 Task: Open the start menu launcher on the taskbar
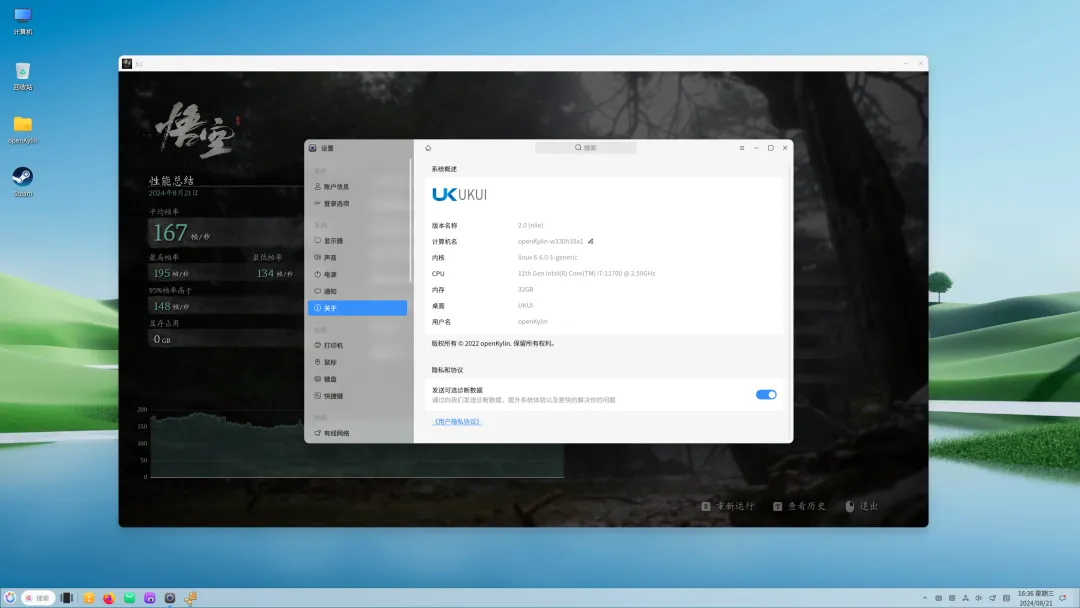click(x=10, y=598)
